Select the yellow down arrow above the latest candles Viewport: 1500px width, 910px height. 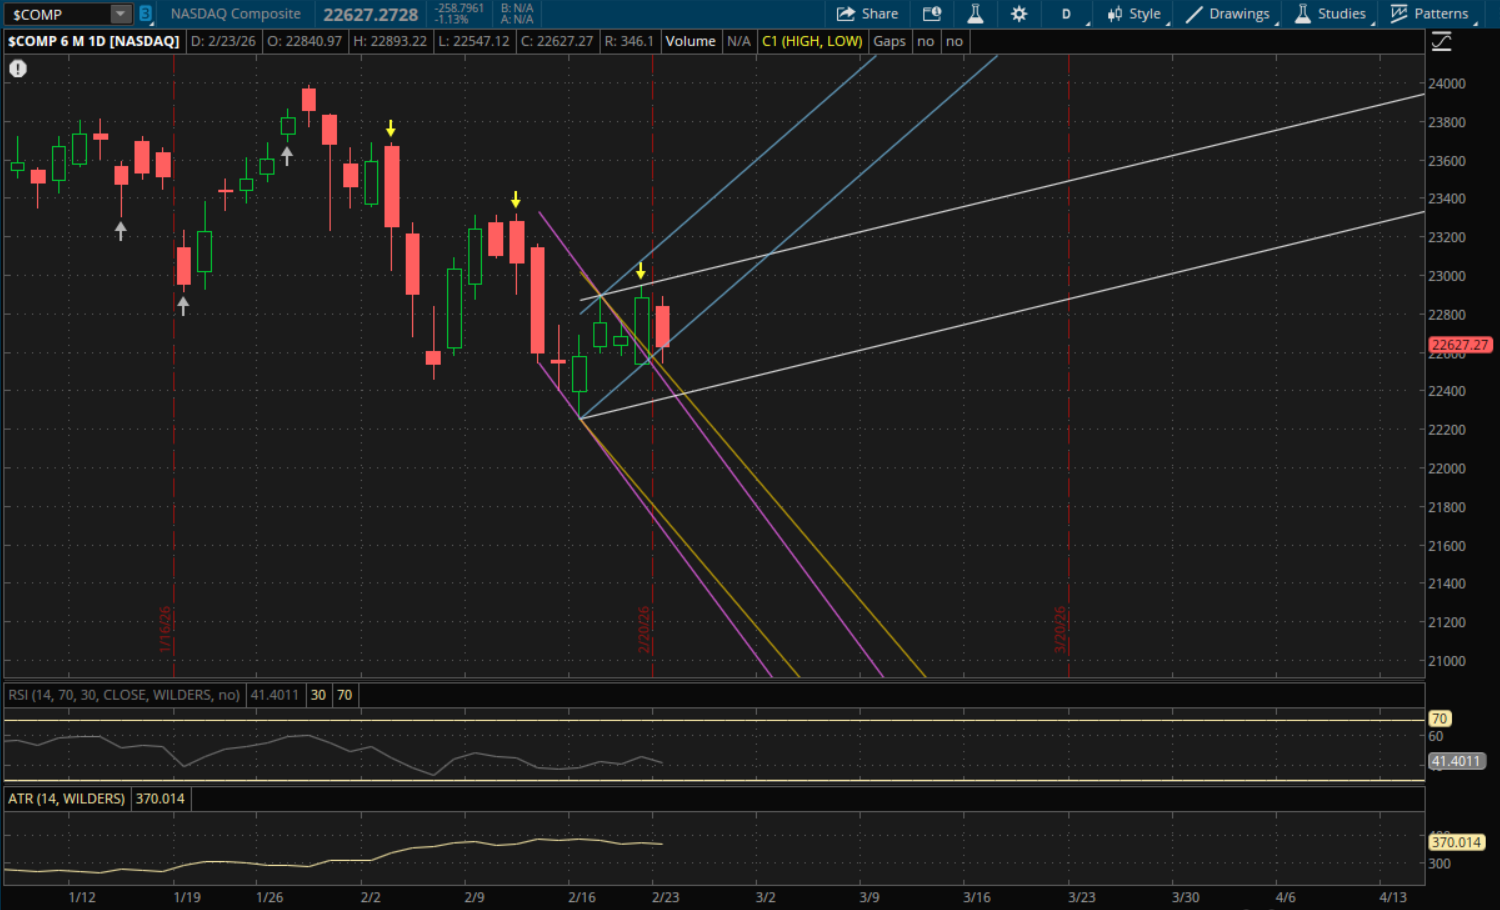click(640, 271)
